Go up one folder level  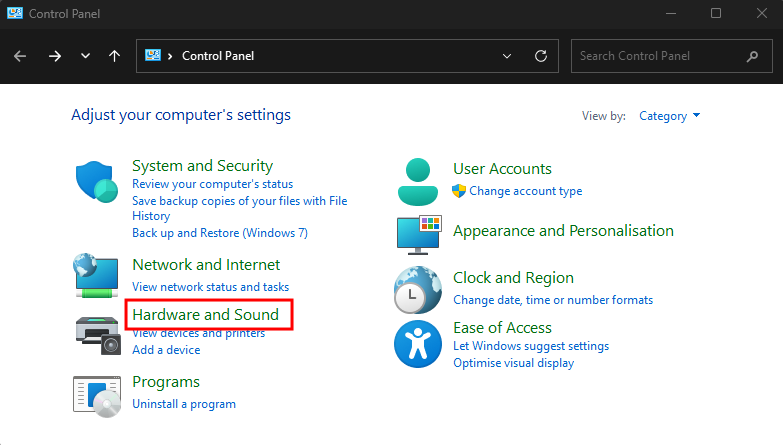[x=114, y=56]
